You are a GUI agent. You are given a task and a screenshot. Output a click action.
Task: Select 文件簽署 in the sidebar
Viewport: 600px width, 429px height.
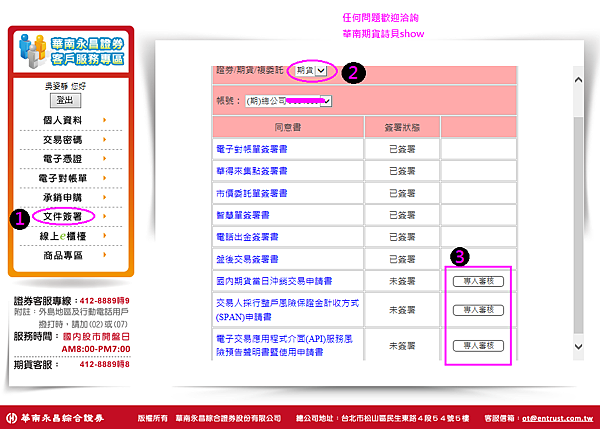[62, 217]
